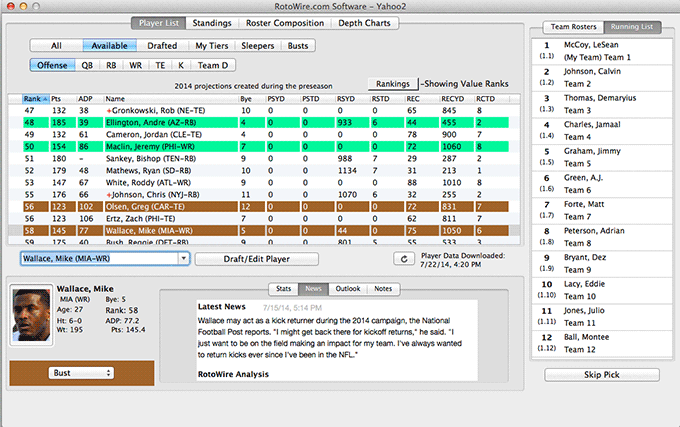Filter players by TE position
The height and width of the screenshot is (427, 680).
[160, 65]
